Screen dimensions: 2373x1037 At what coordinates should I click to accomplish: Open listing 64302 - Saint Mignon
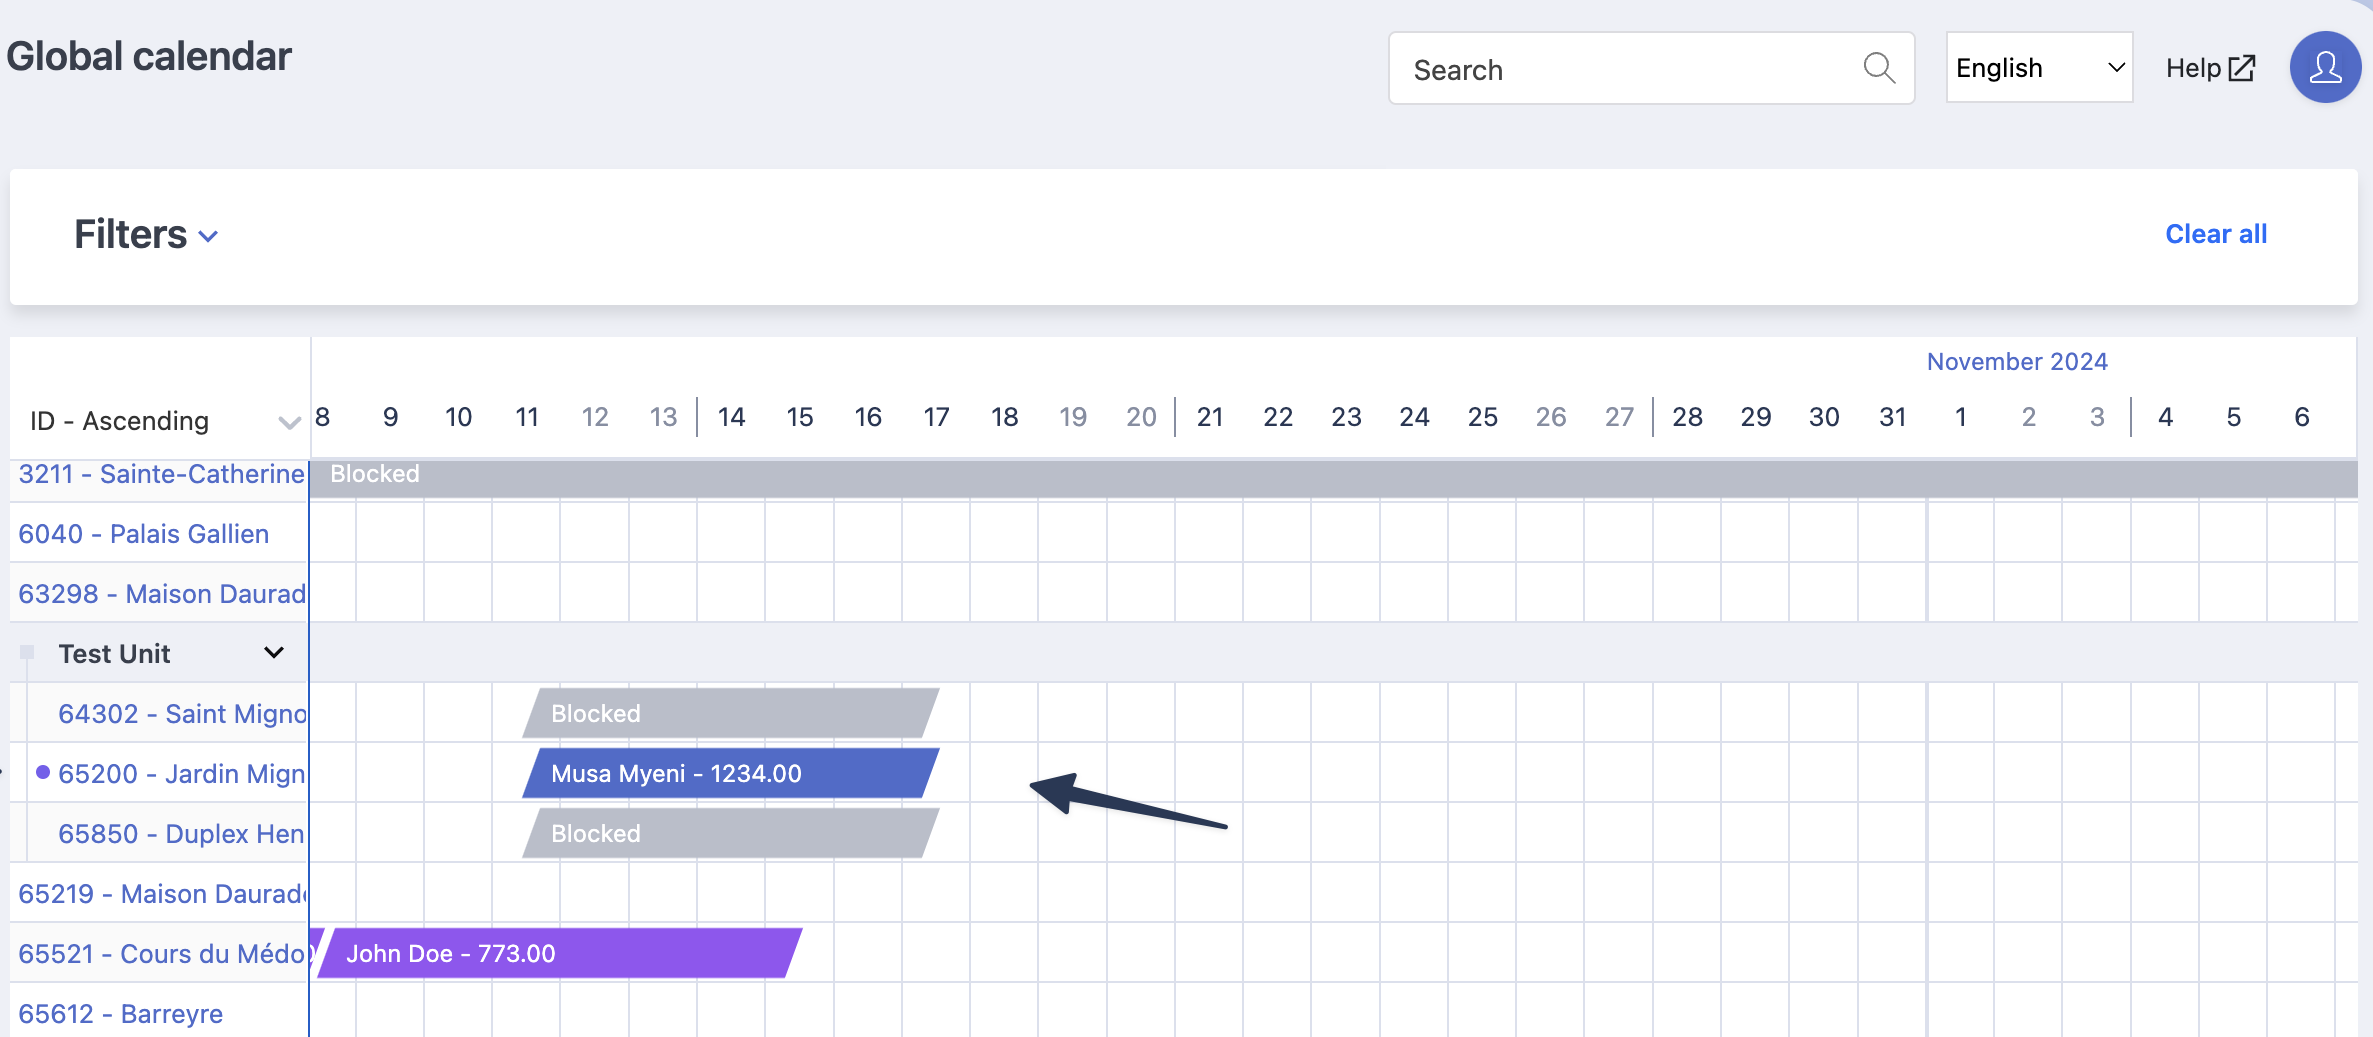182,714
